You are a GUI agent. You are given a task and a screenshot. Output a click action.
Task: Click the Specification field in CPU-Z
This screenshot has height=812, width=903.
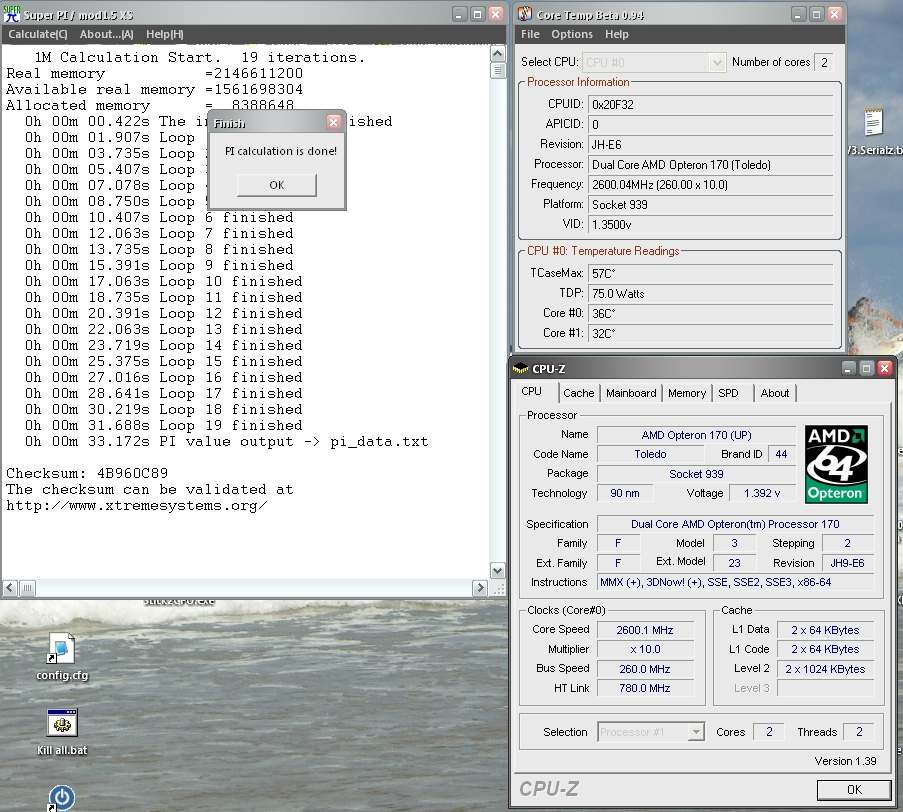(x=735, y=524)
